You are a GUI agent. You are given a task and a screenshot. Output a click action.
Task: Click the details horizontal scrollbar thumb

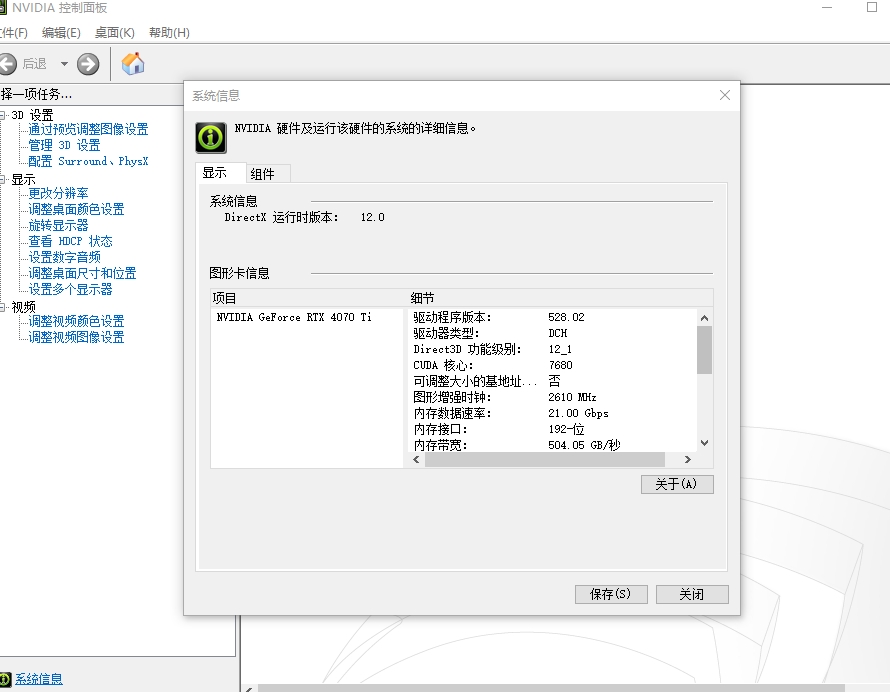545,459
